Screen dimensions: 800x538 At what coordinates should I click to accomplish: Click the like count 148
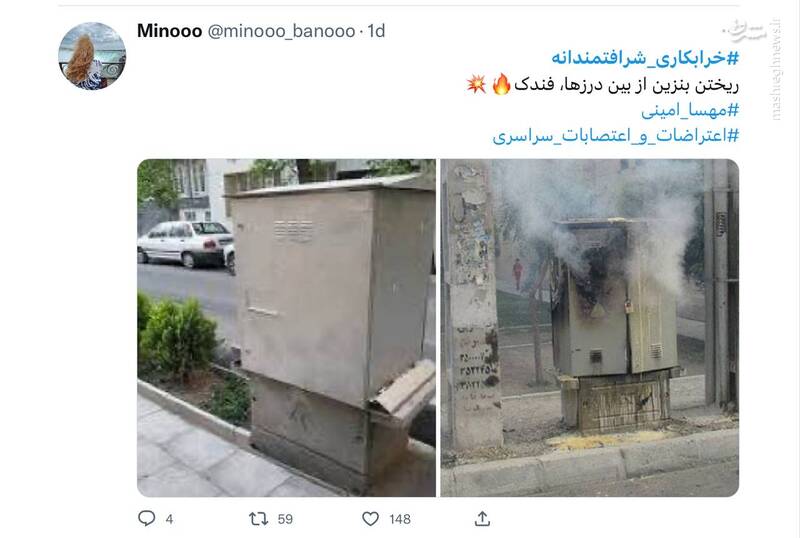pyautogui.click(x=400, y=519)
